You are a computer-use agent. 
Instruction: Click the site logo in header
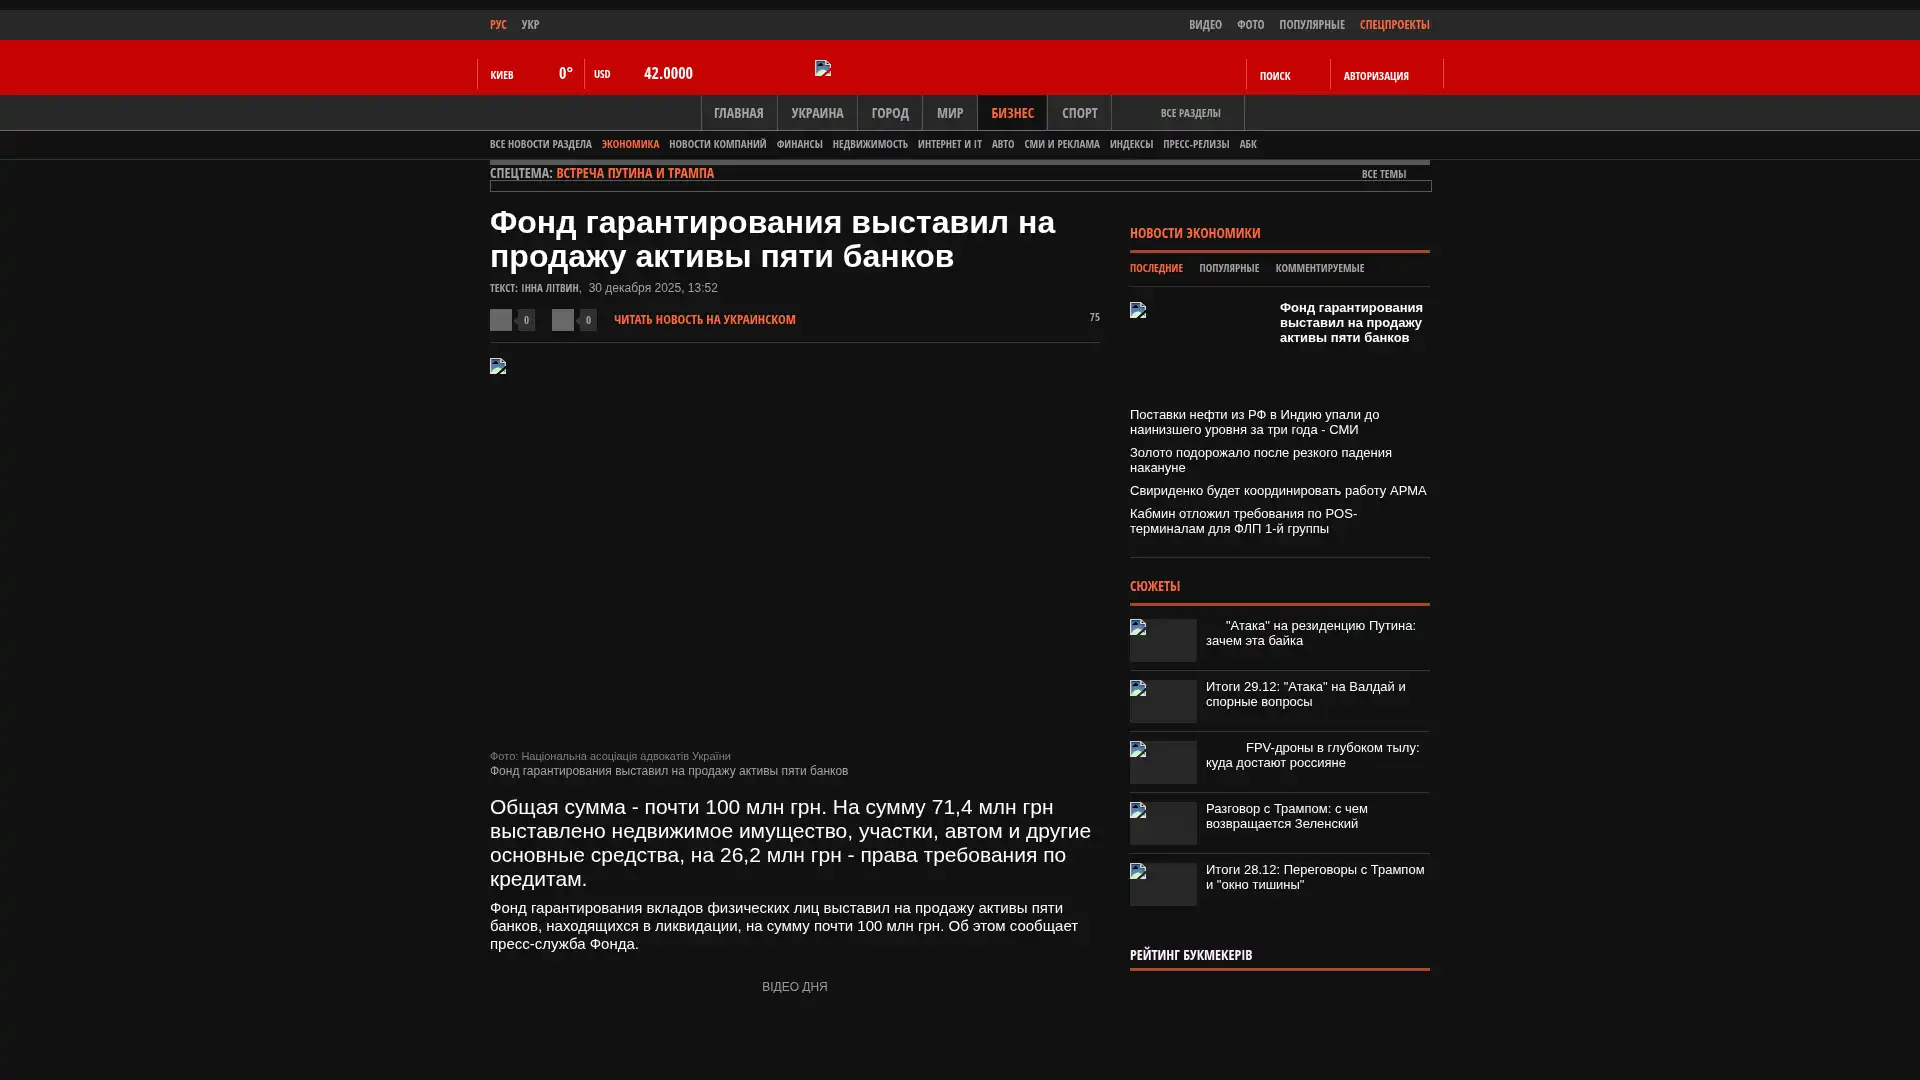[823, 68]
